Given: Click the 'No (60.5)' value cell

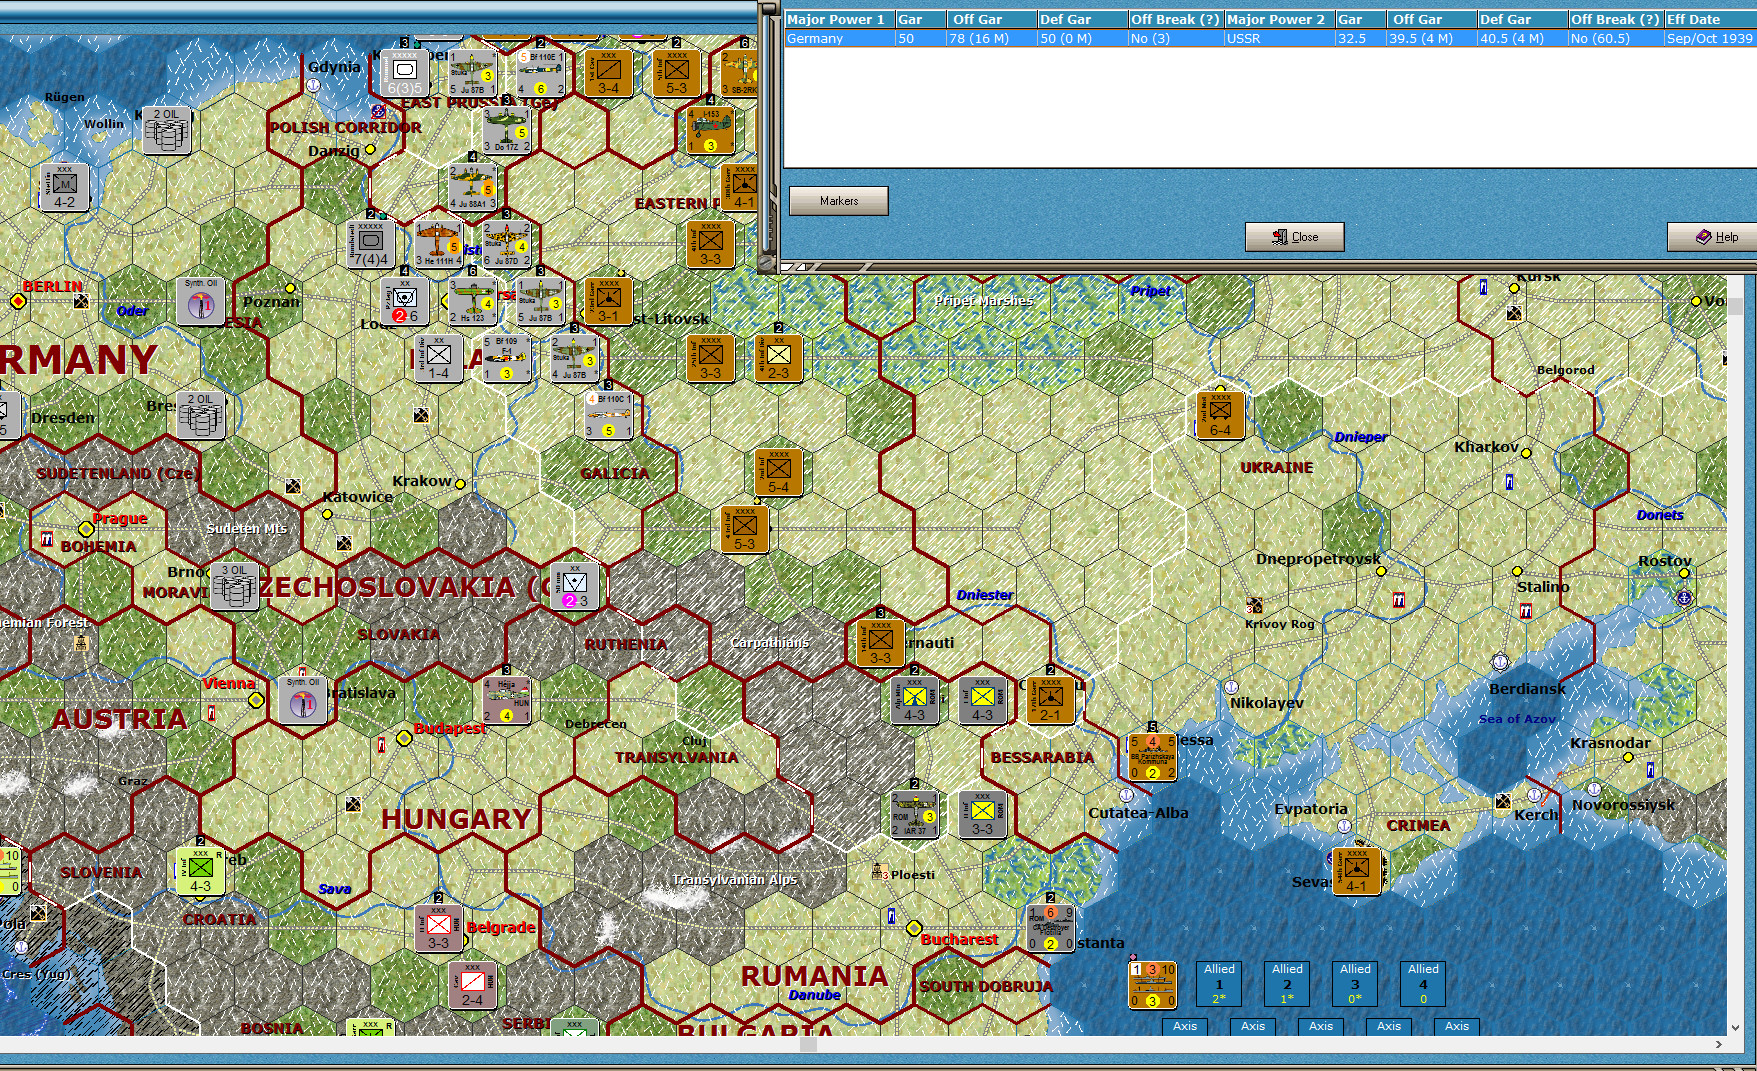Looking at the screenshot, I should click(x=1615, y=38).
